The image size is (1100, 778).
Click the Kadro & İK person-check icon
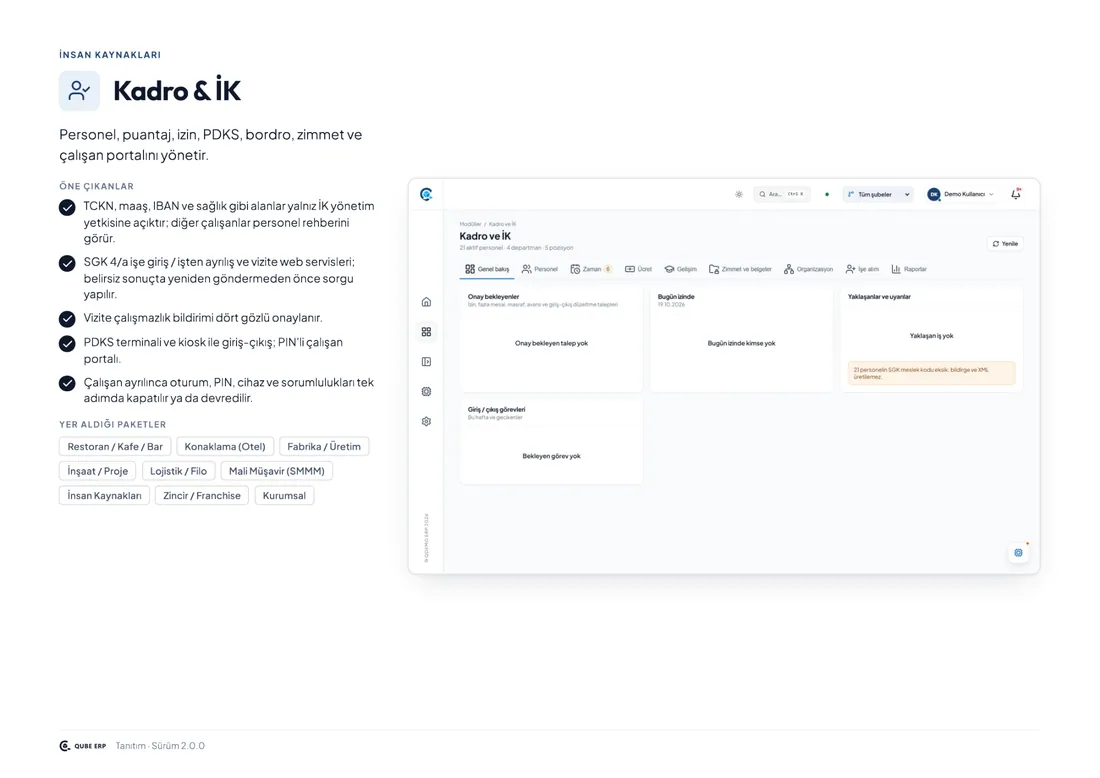[79, 90]
